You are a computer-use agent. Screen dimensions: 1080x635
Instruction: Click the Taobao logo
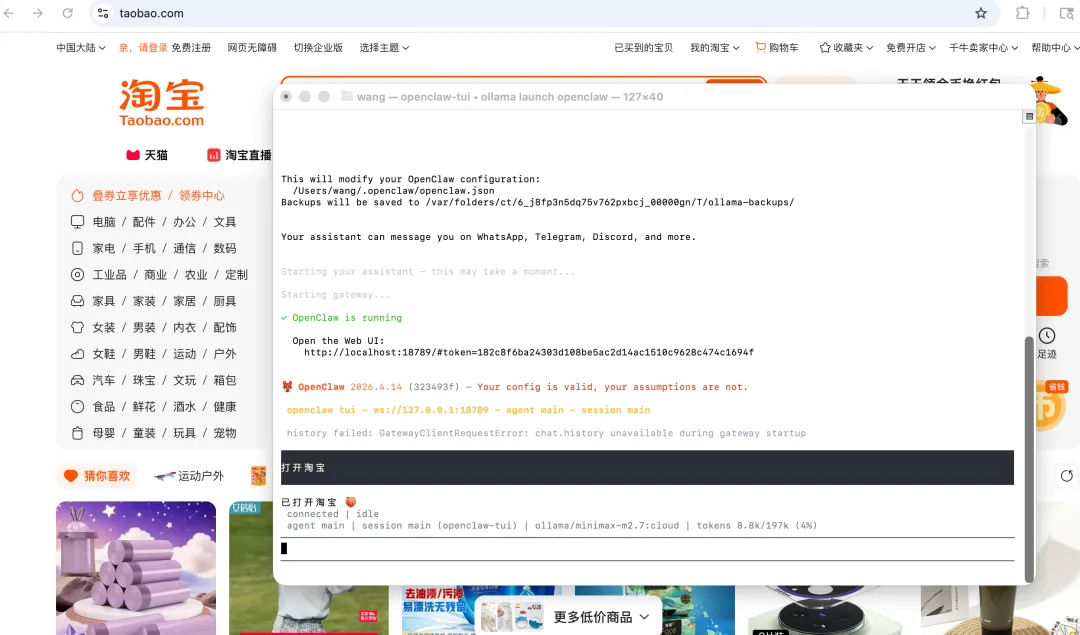(x=162, y=103)
